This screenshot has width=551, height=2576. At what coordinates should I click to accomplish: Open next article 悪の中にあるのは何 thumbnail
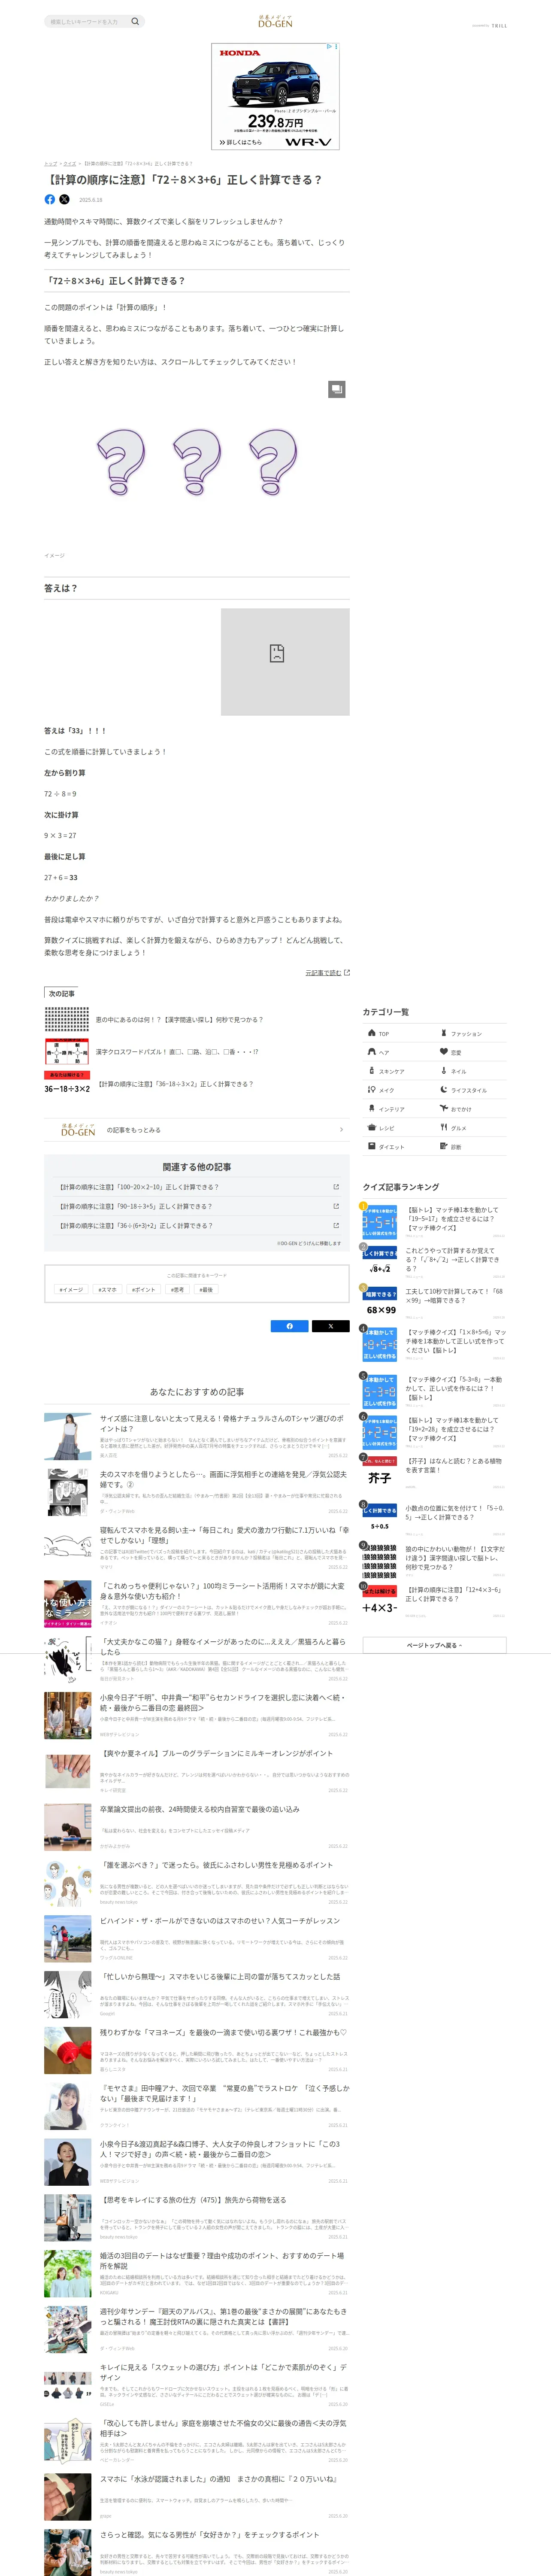tap(67, 1019)
